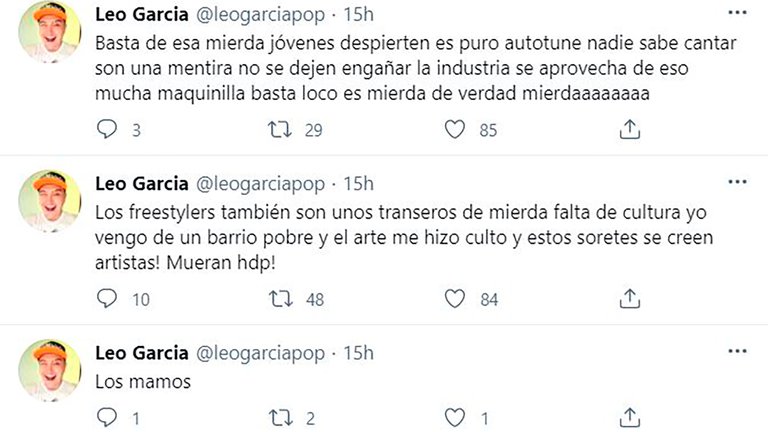Viewport: 768px width, 432px height.
Task: Click Leo Garcia's name on the freestylers tweet
Action: pos(138,183)
